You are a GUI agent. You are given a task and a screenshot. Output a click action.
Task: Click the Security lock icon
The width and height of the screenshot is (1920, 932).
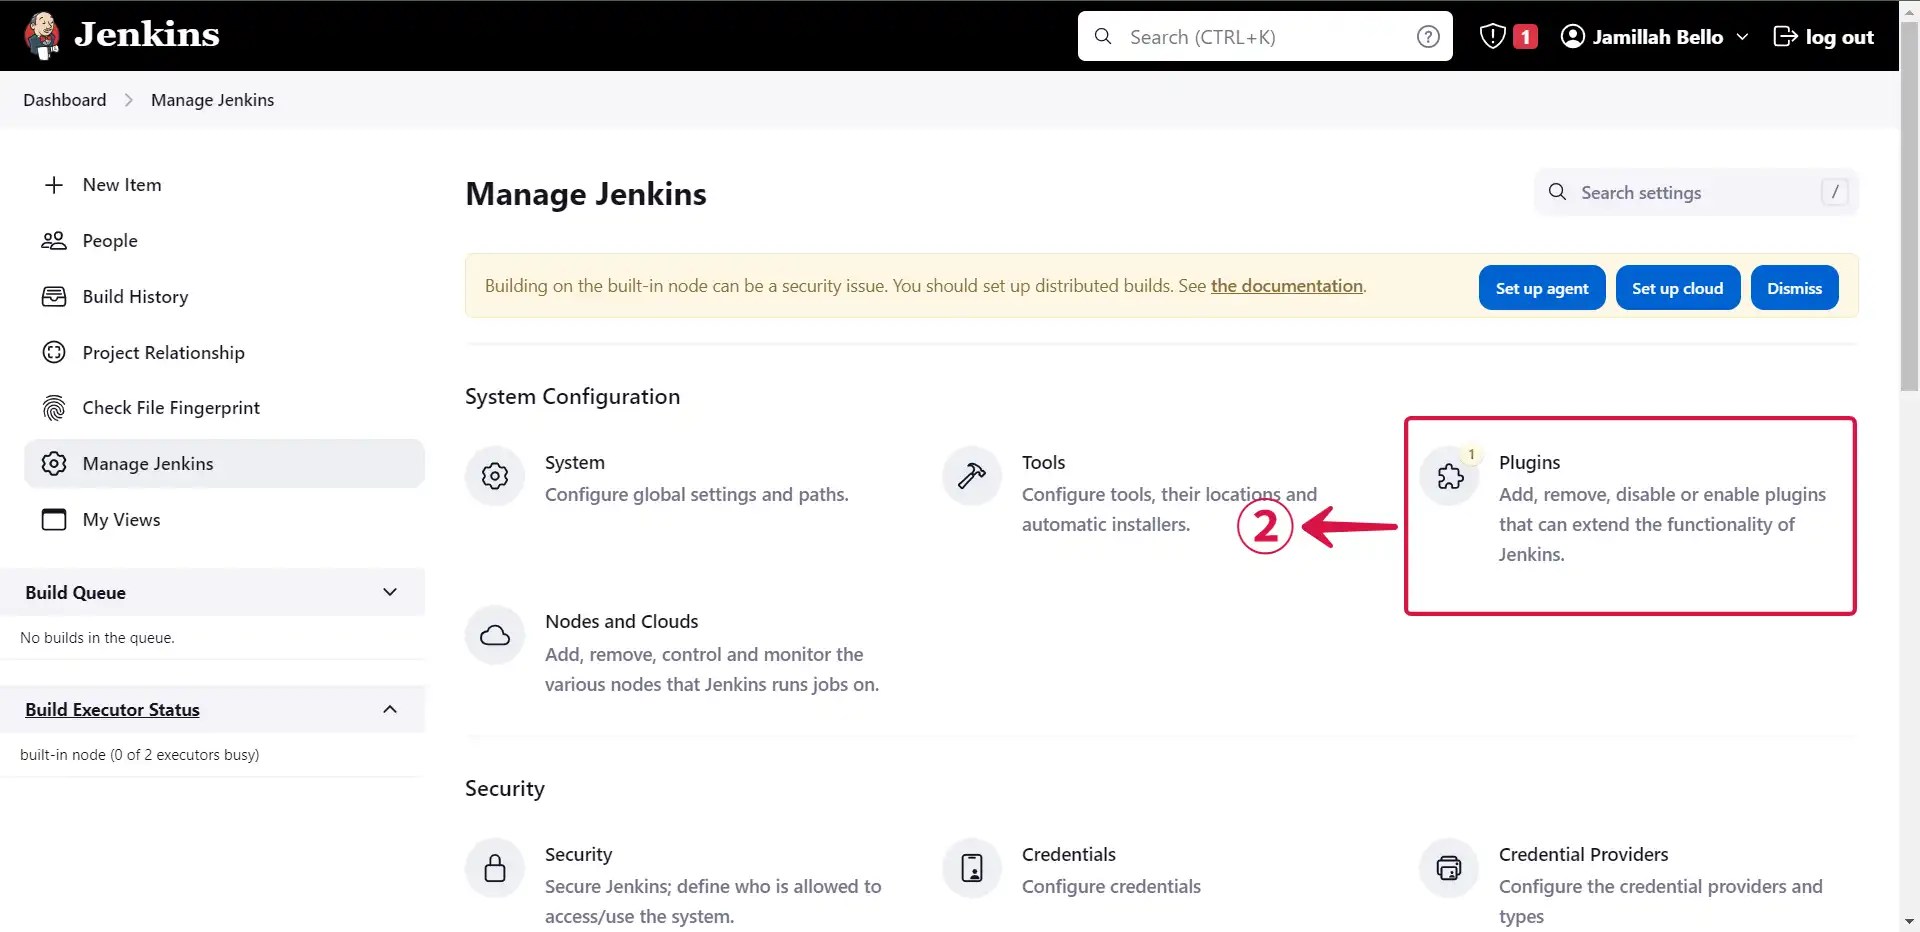pyautogui.click(x=494, y=867)
